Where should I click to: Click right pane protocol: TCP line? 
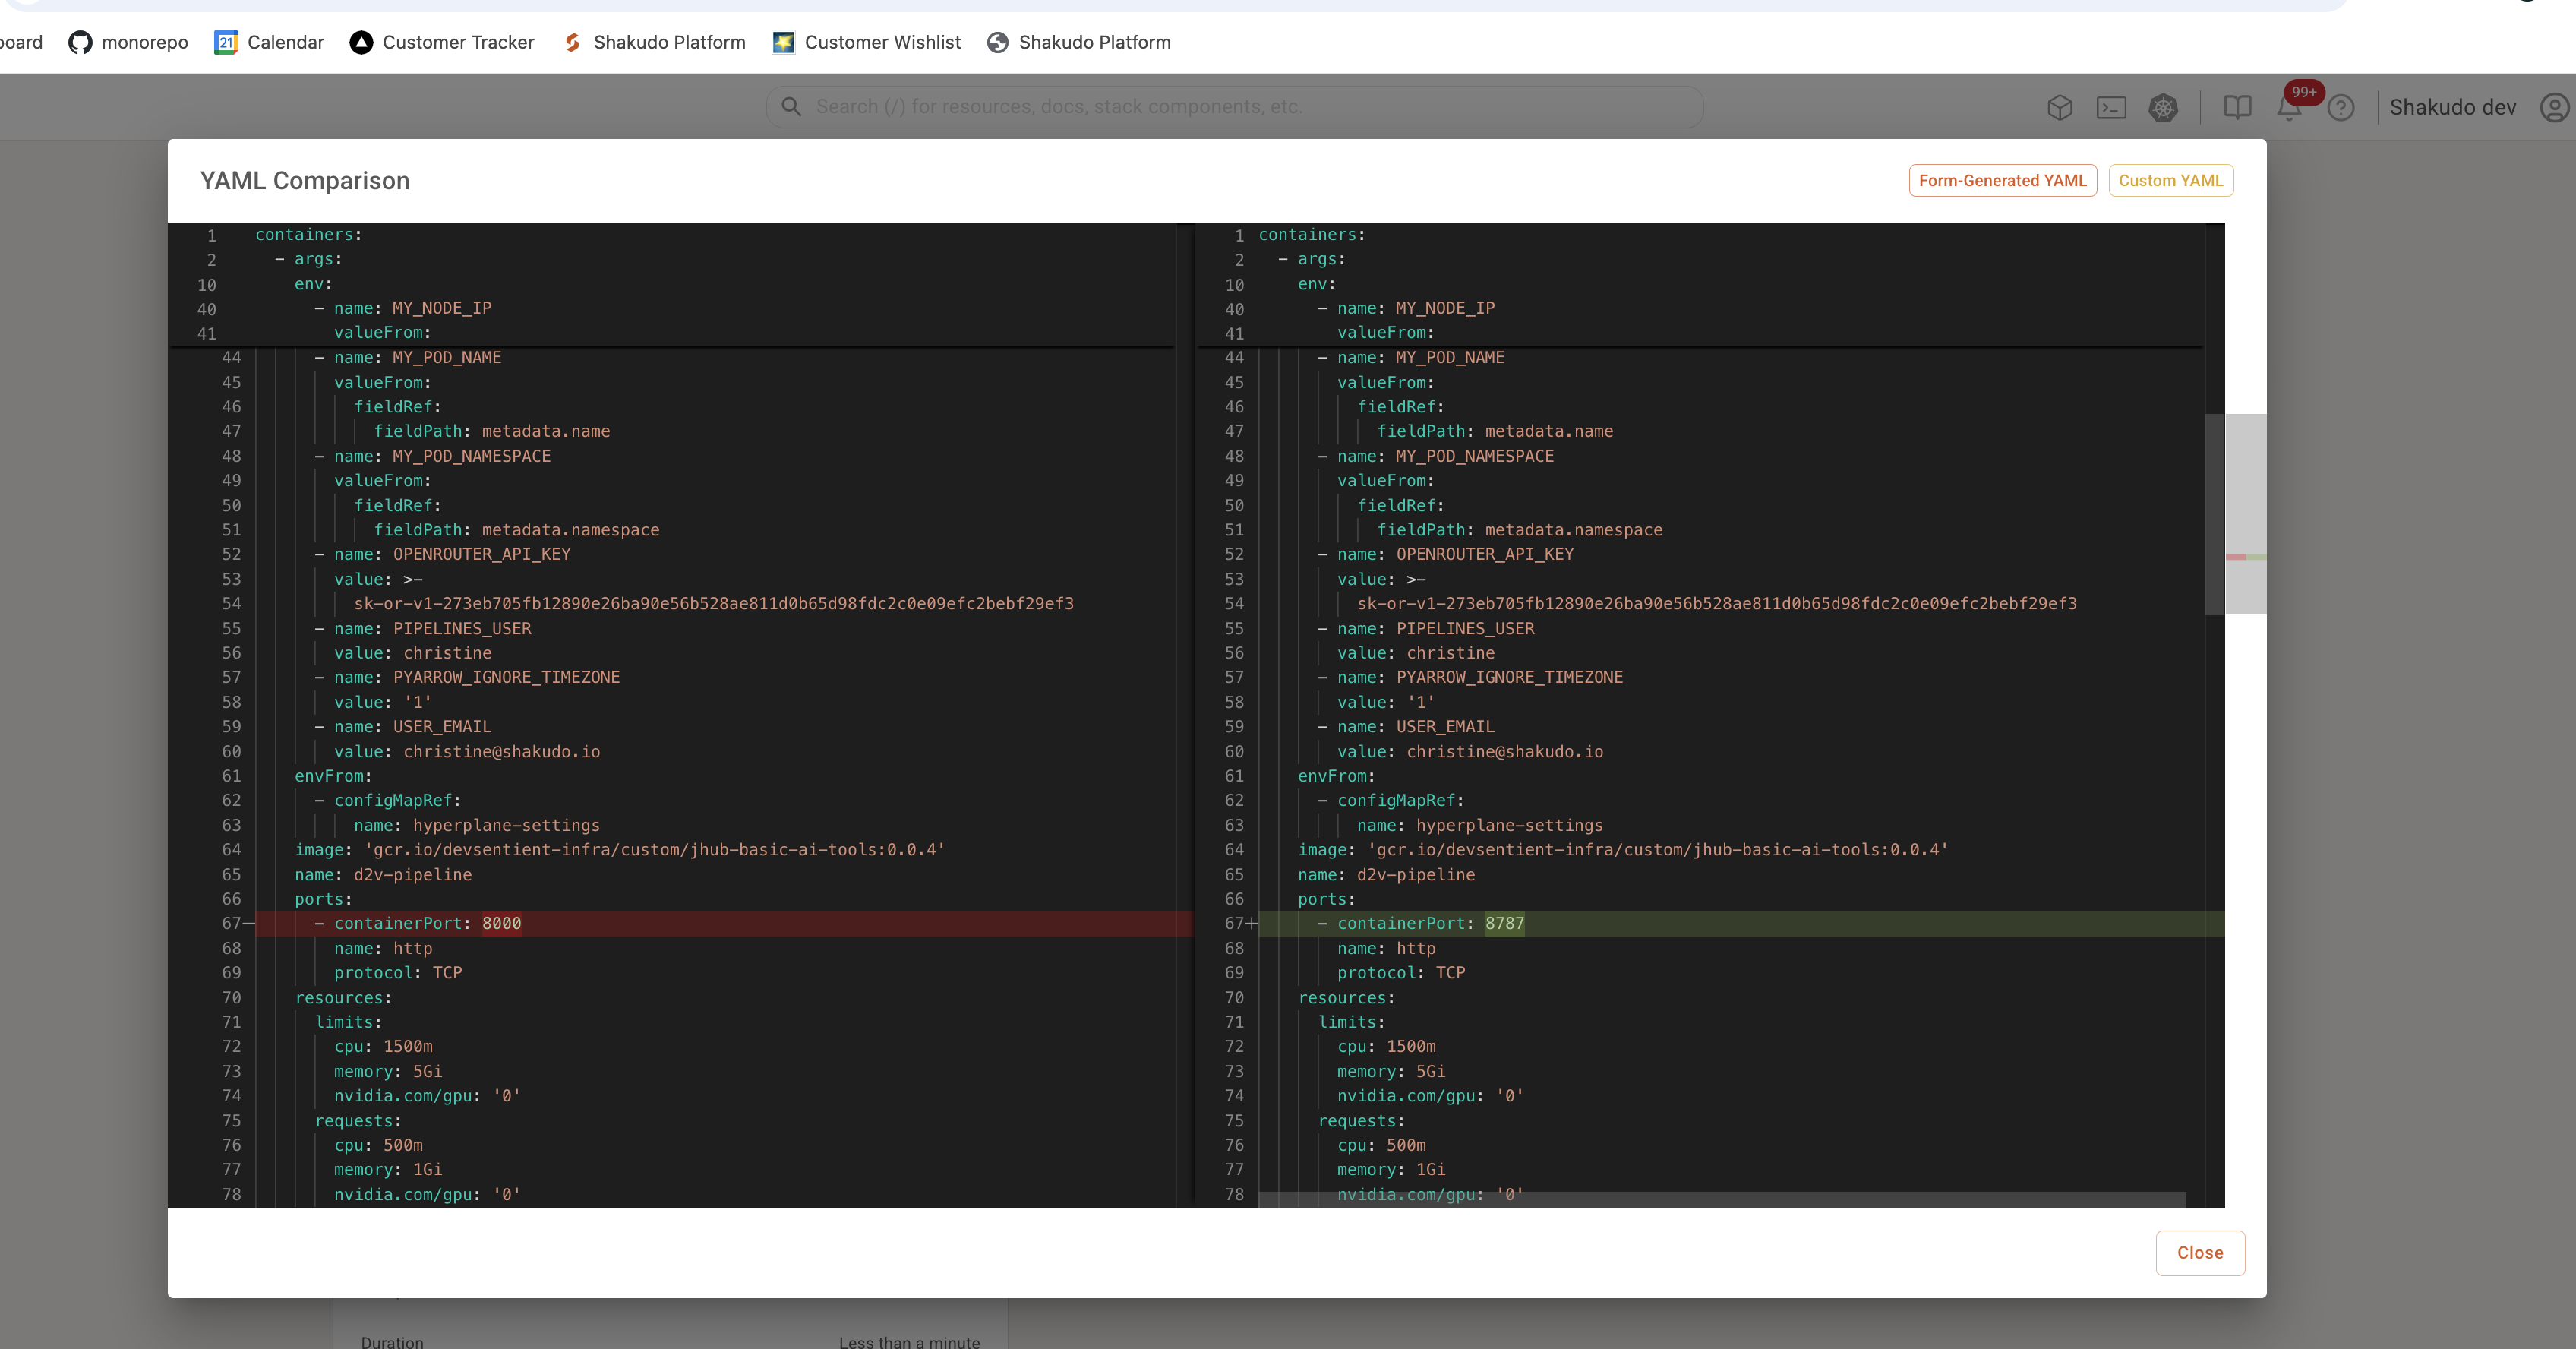tap(1401, 972)
